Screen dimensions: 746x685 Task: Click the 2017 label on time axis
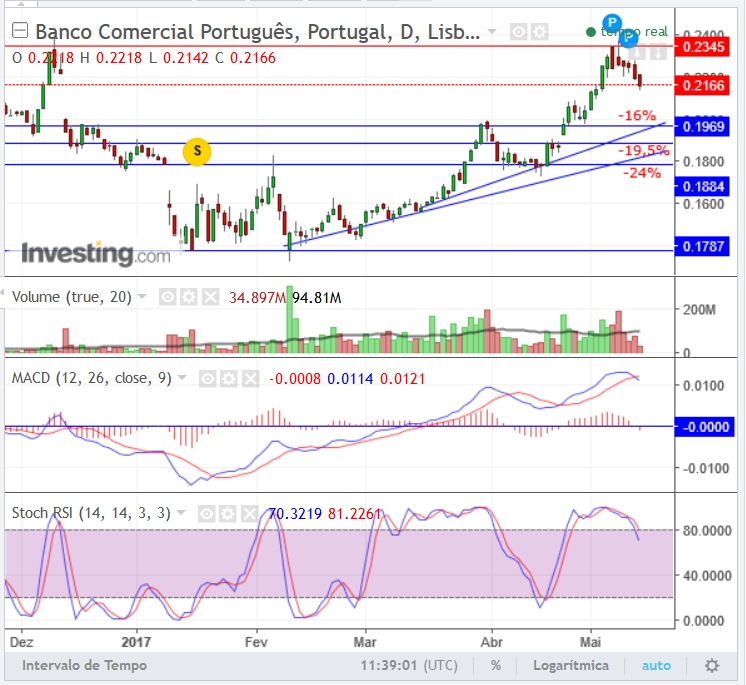click(x=136, y=642)
